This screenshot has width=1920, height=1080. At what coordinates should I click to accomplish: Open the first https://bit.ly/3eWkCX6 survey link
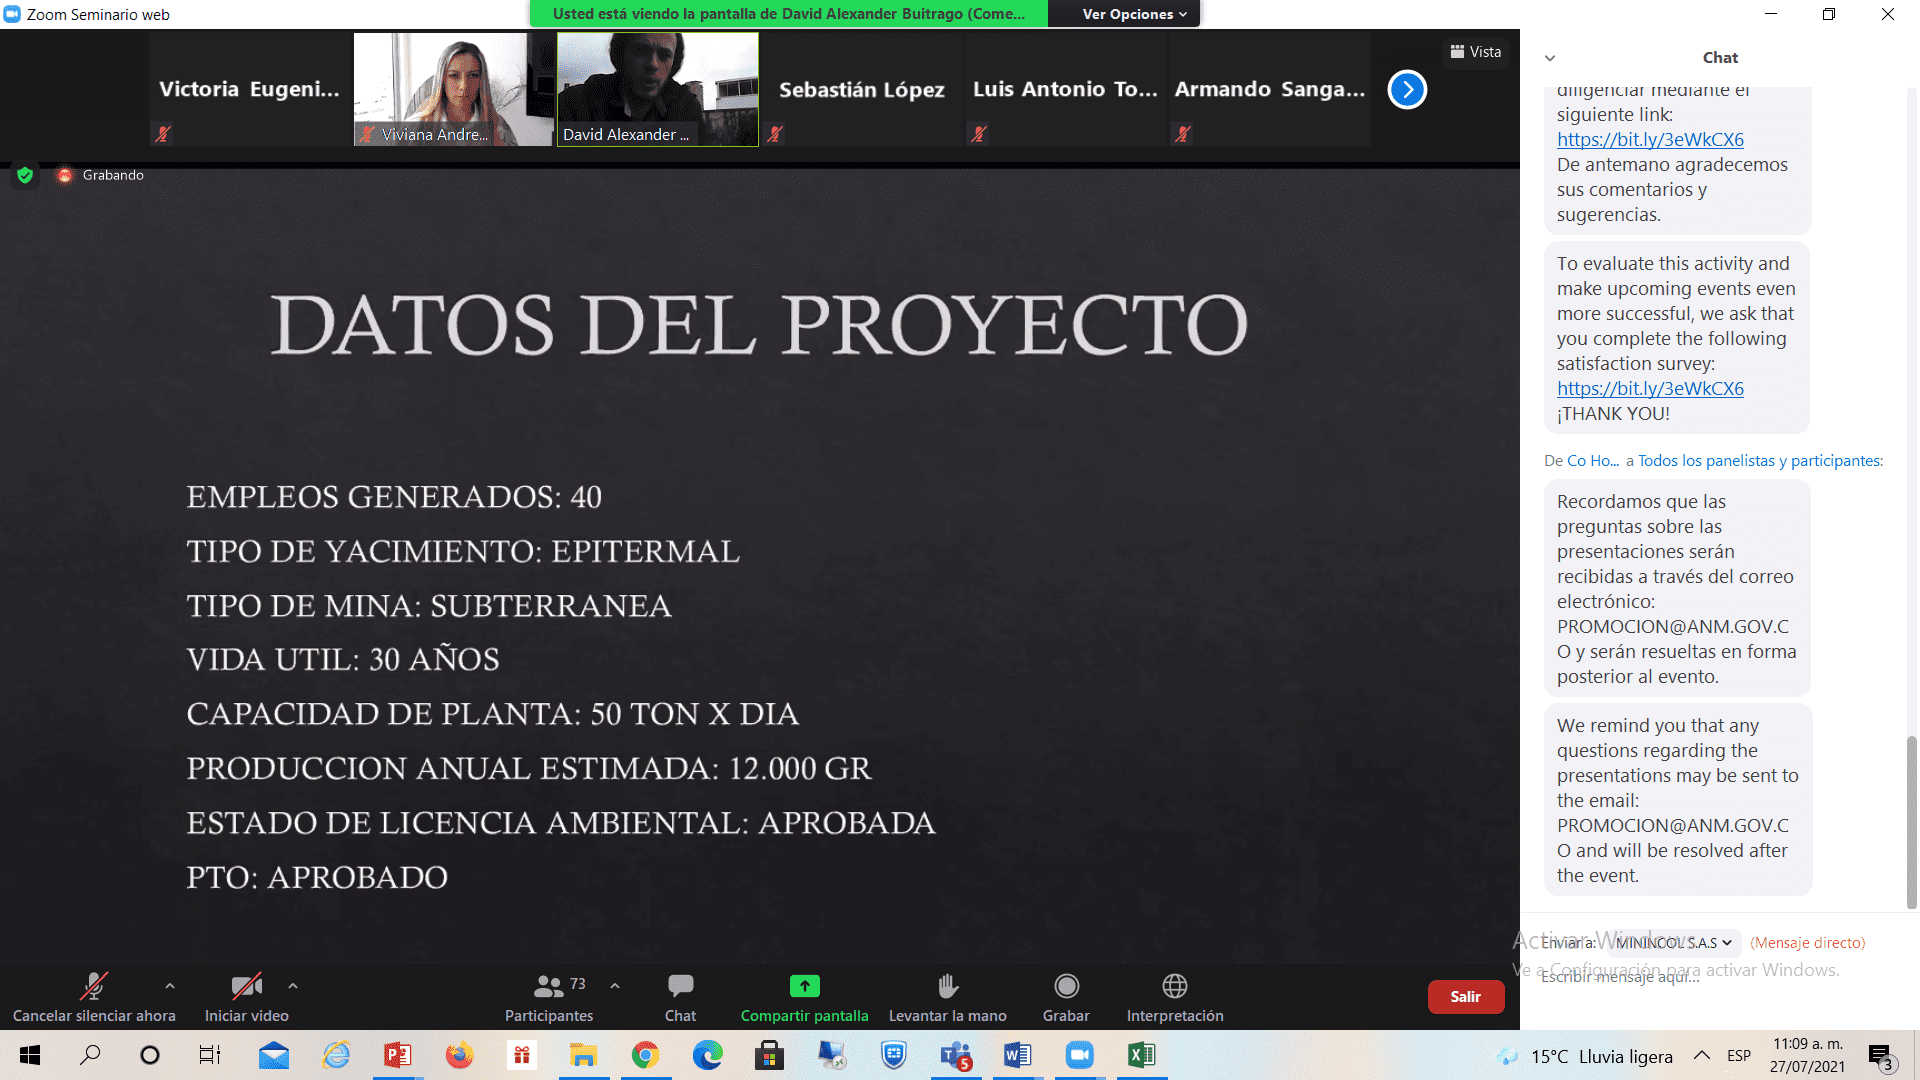(1650, 140)
